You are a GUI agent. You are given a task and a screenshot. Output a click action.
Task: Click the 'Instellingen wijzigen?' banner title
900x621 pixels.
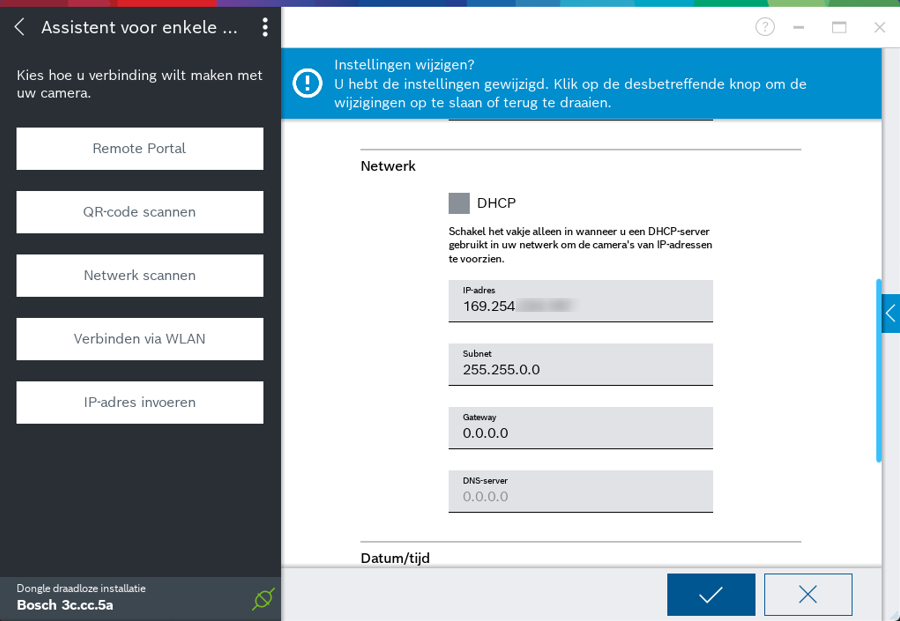click(404, 65)
